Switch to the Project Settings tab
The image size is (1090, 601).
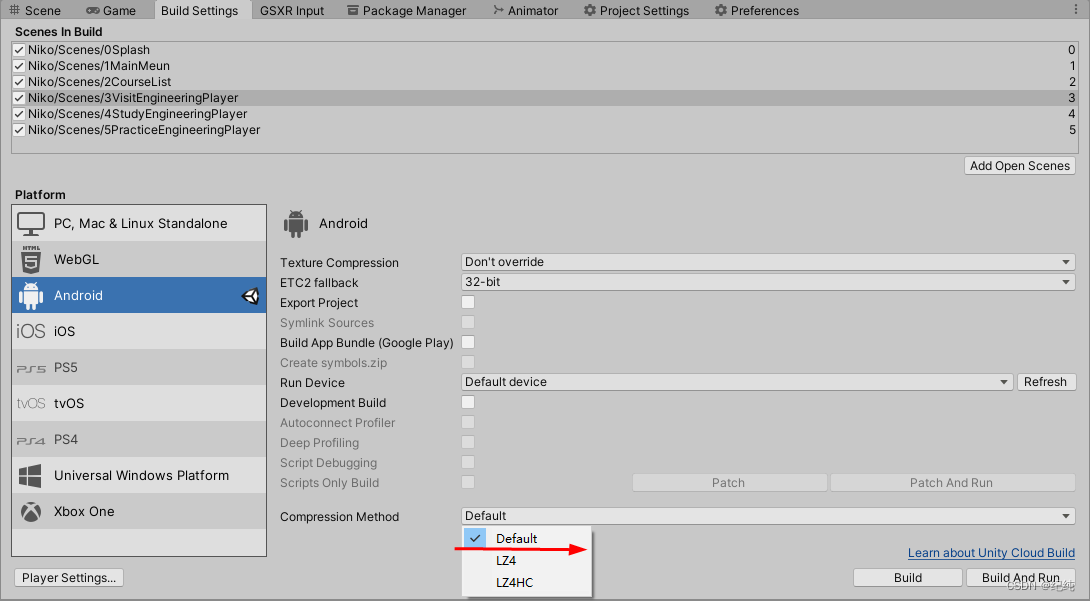(636, 10)
